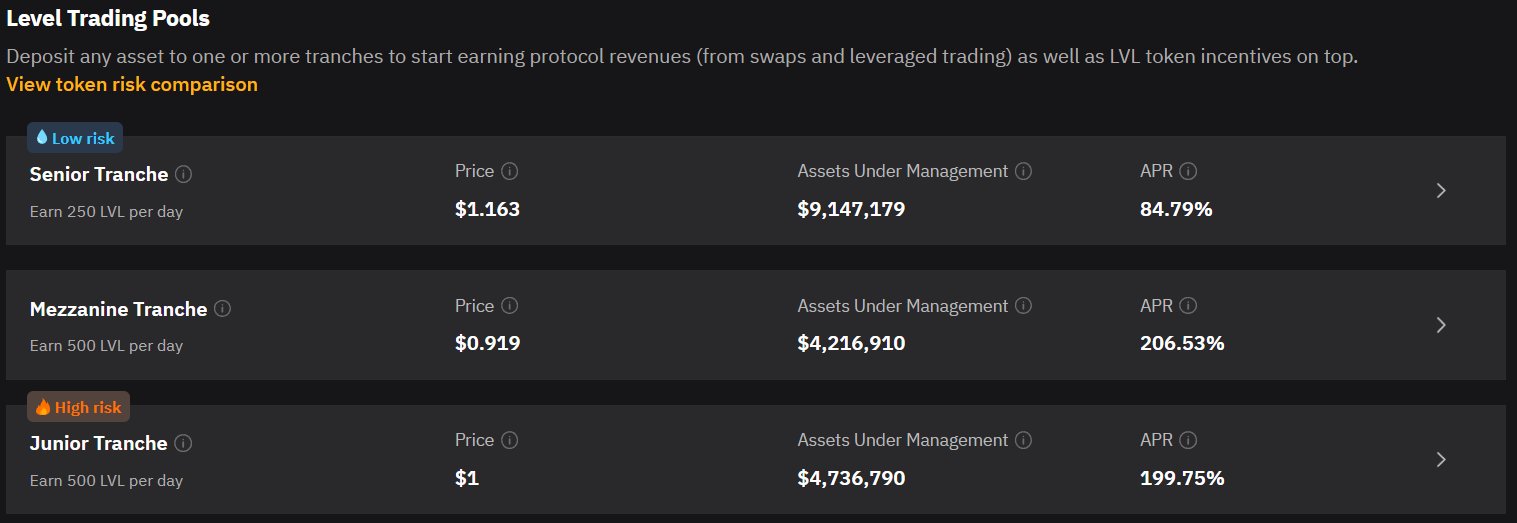The width and height of the screenshot is (1517, 523).
Task: Open the View token risk comparison link
Action: pos(132,84)
